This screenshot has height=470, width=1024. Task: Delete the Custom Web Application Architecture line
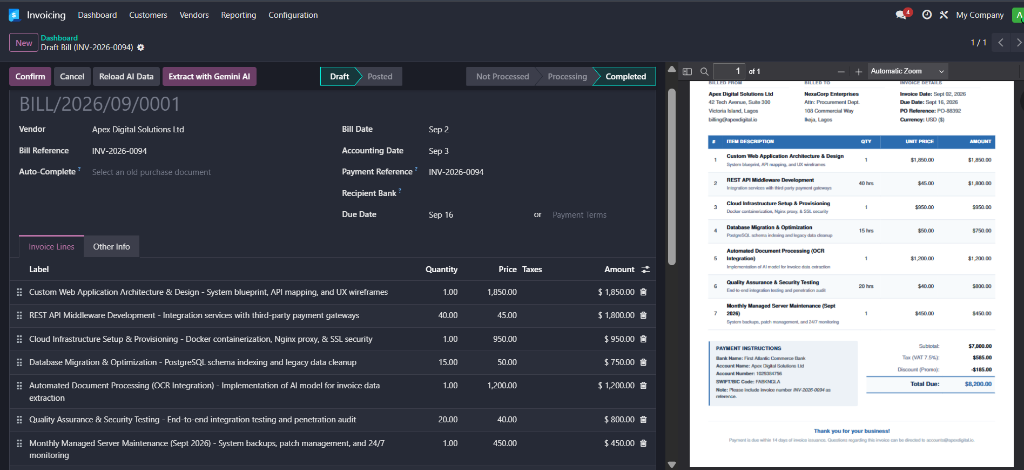point(643,292)
